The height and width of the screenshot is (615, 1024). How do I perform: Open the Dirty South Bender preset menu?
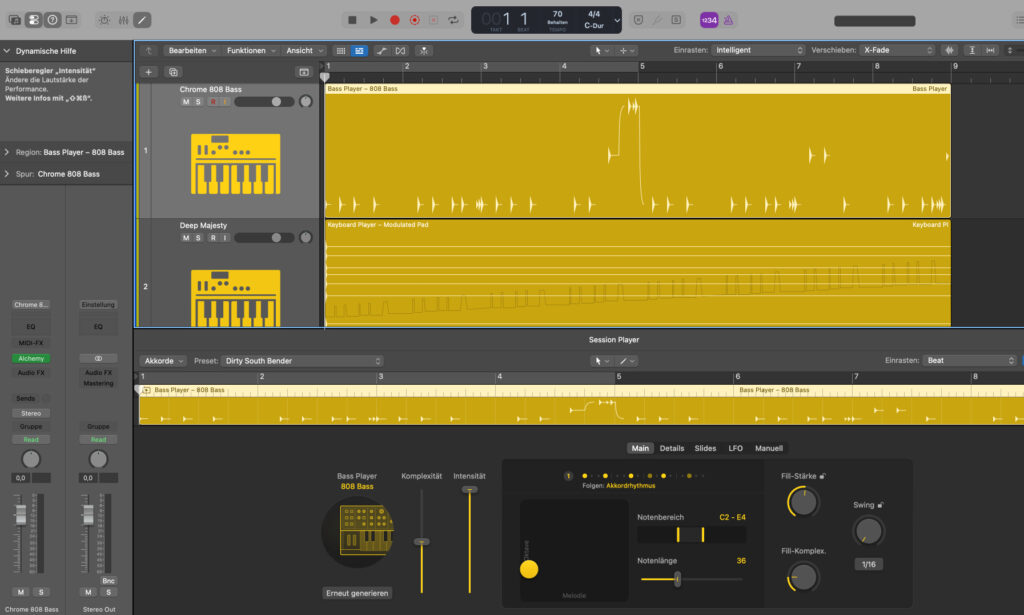tap(302, 361)
